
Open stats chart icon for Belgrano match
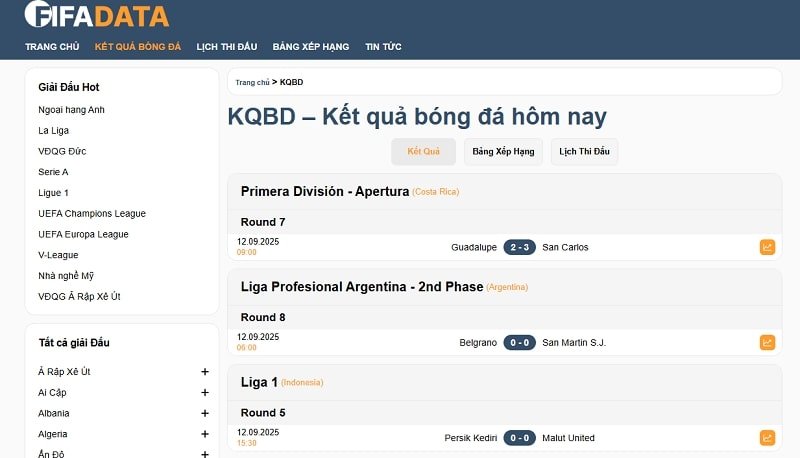click(767, 343)
